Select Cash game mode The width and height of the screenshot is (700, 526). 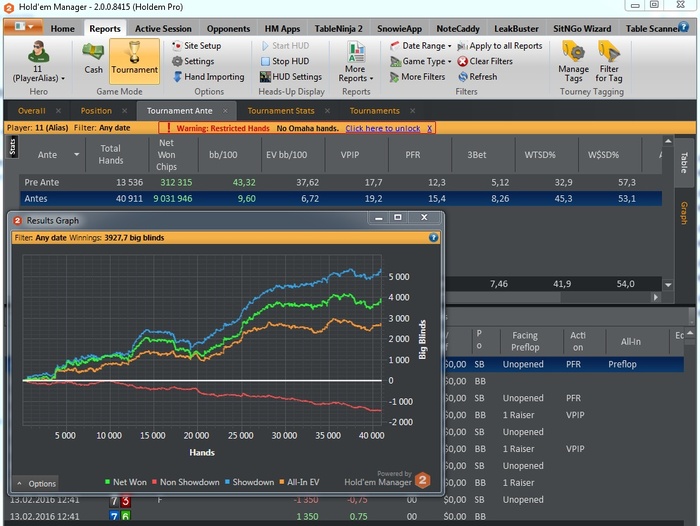pos(93,58)
